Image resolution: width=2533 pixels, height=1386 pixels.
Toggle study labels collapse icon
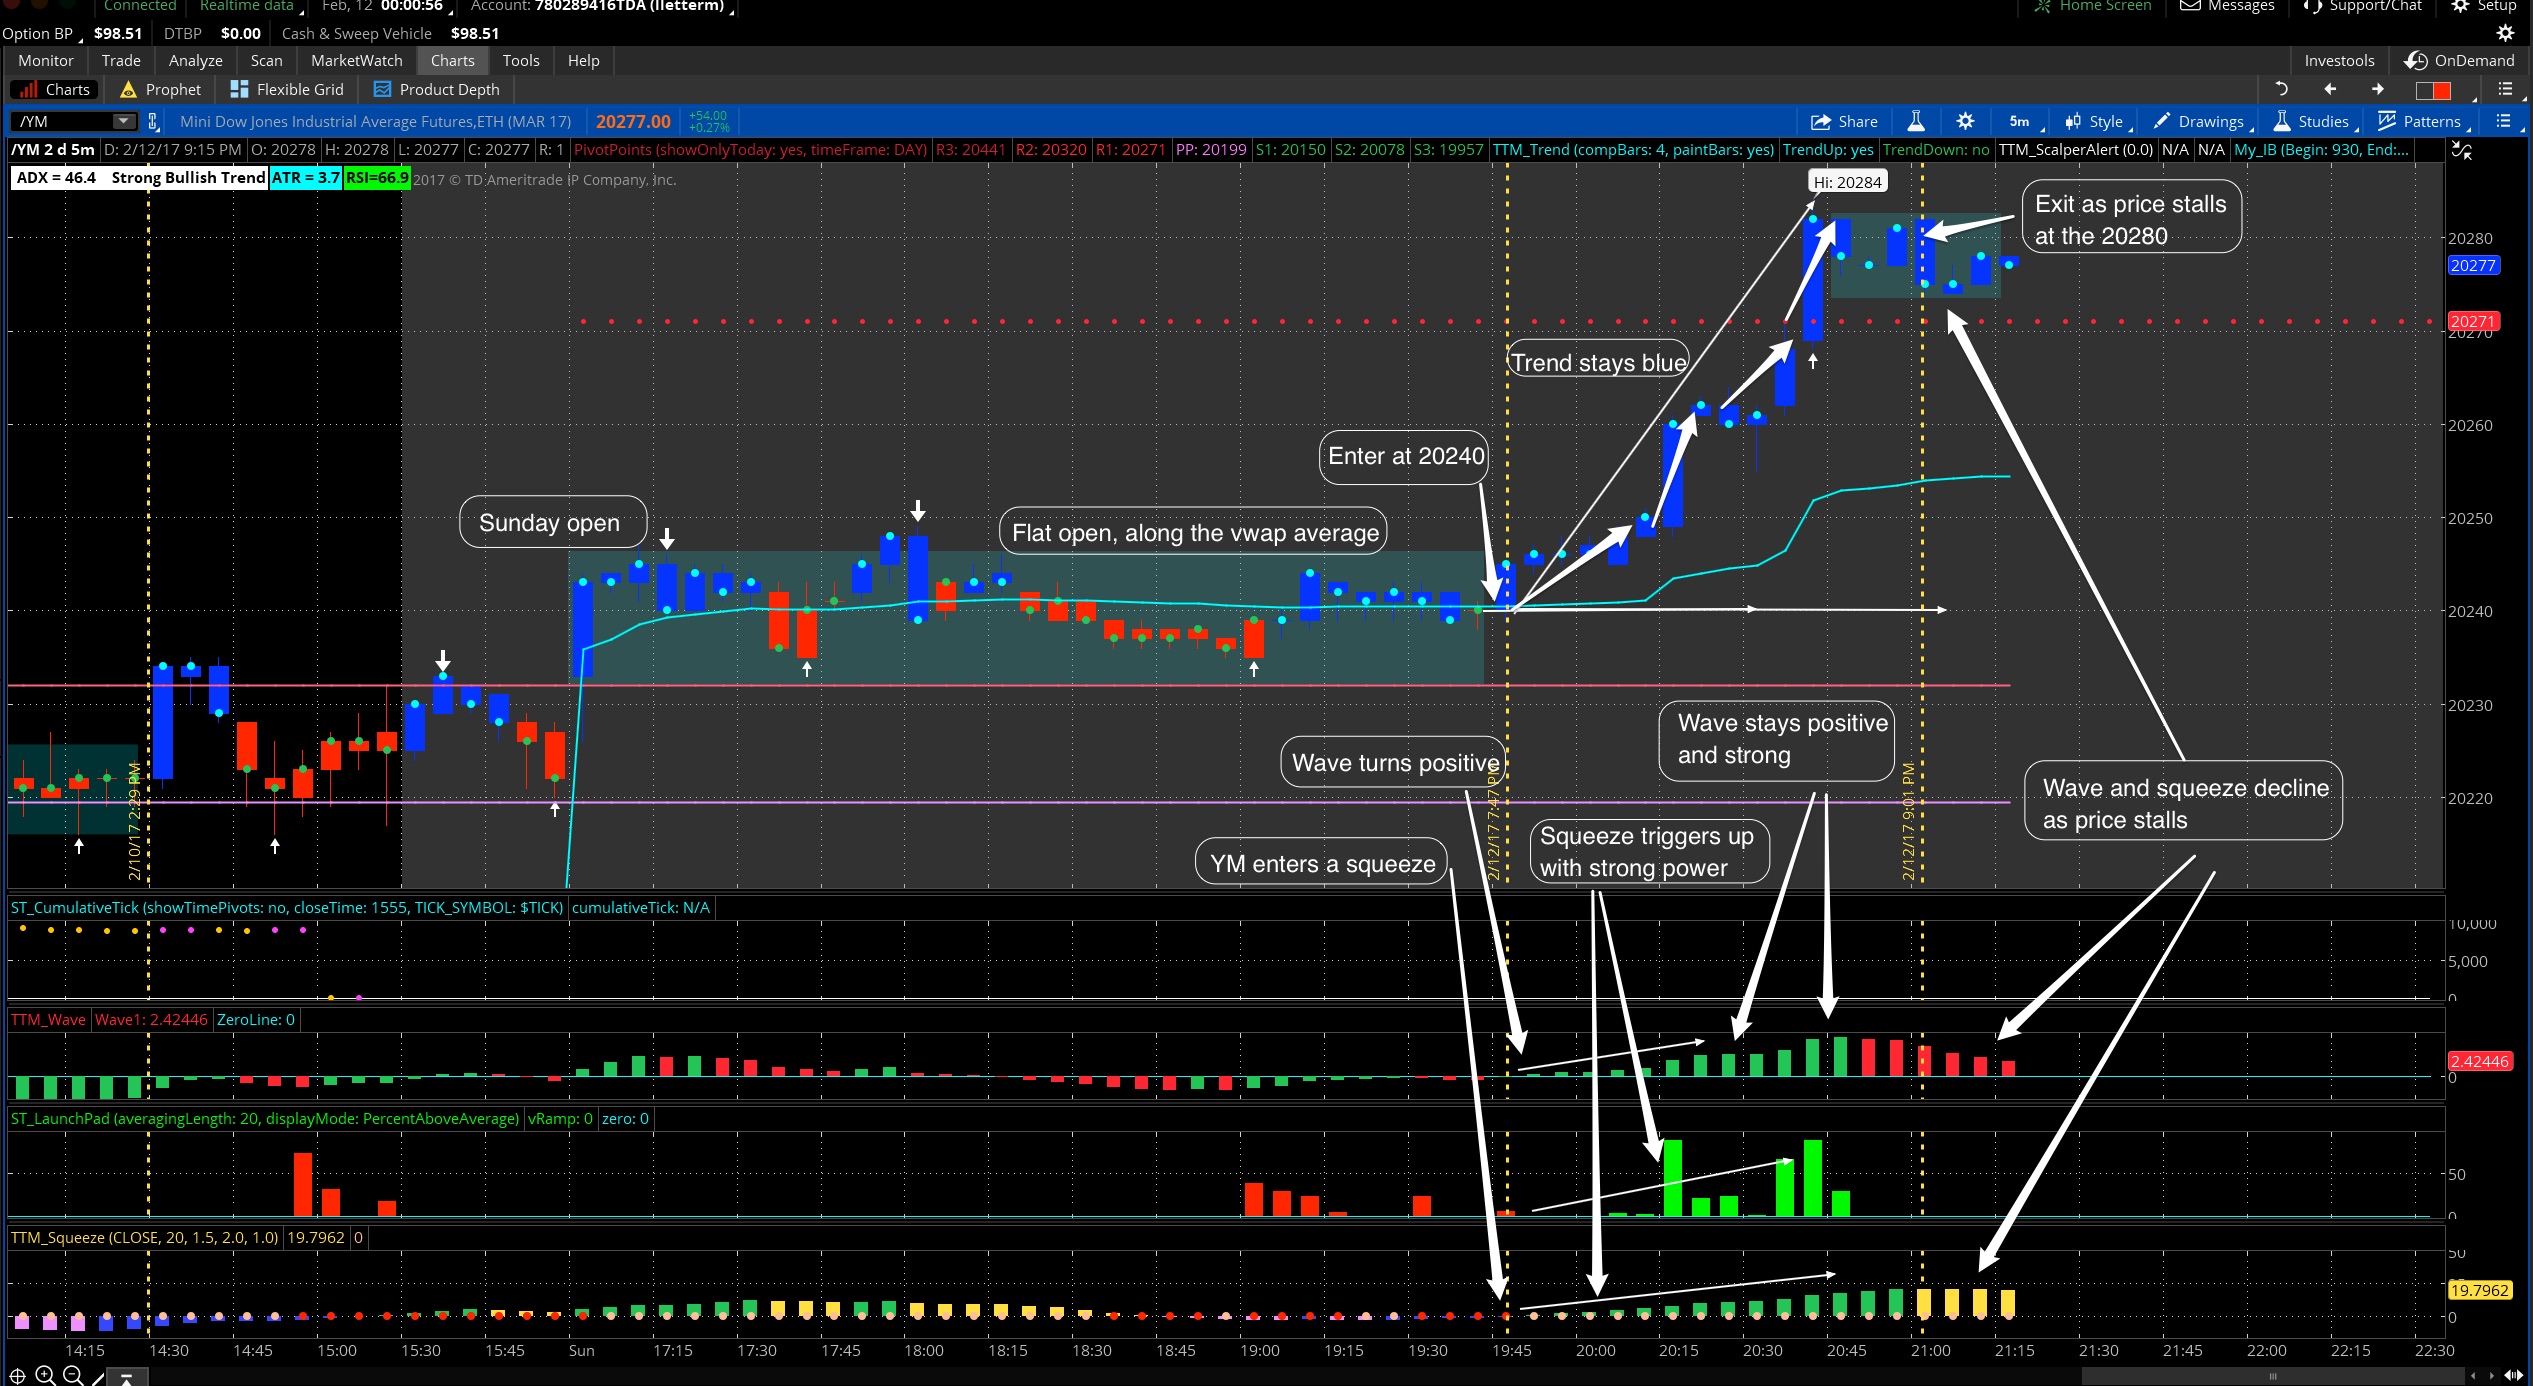2461,150
